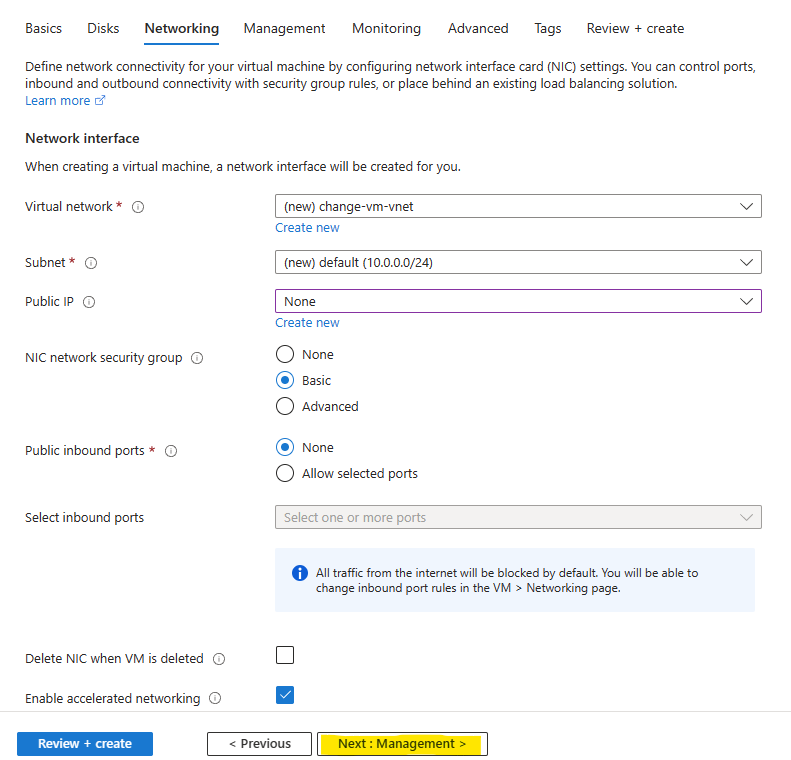
Task: Click the Enable accelerated networking info icon
Action: point(215,698)
